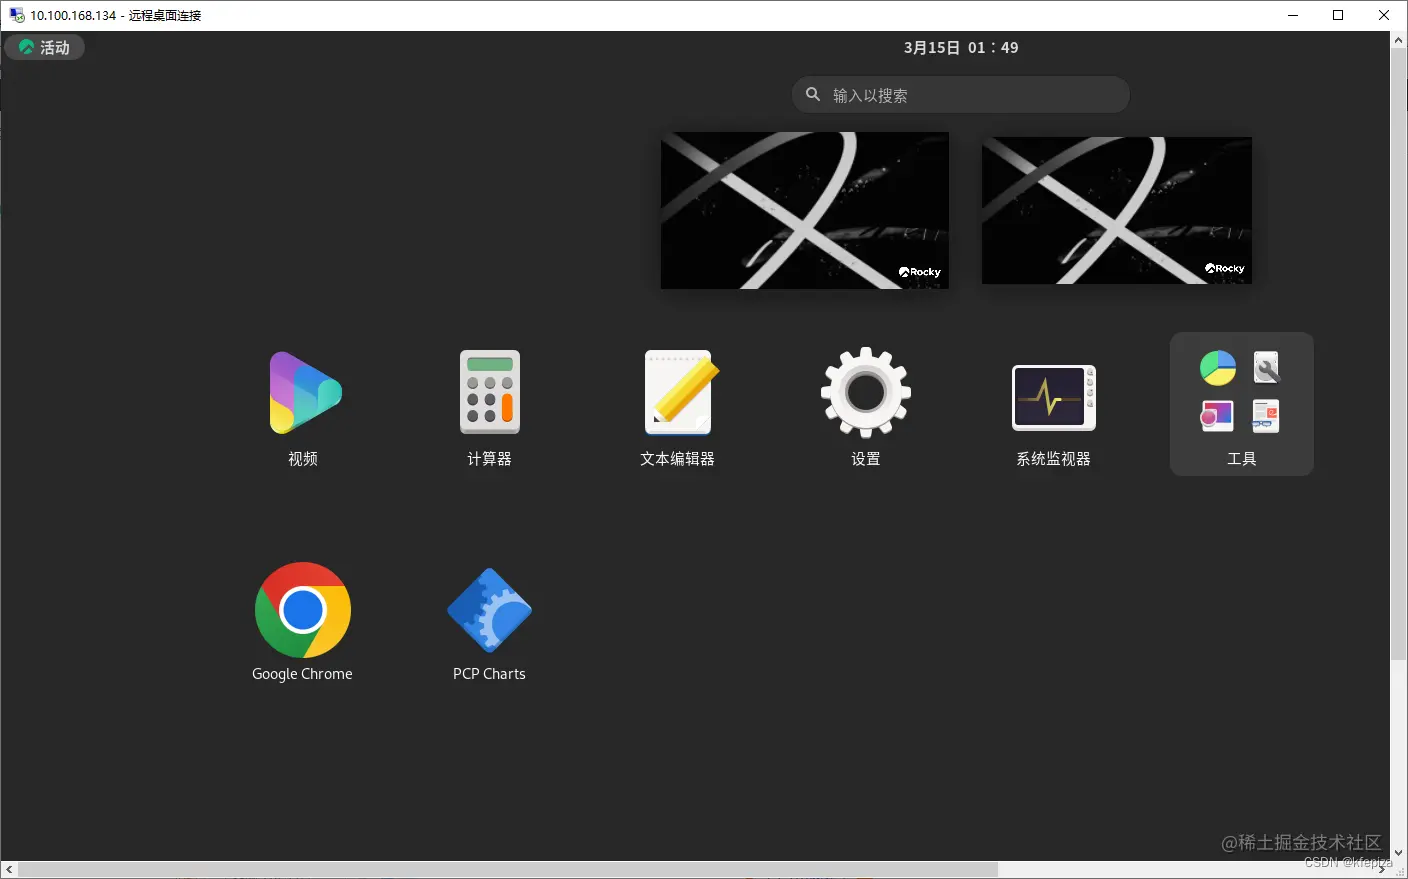Viewport: 1408px width, 879px height.
Task: Click the 工具 folder label
Action: point(1241,459)
